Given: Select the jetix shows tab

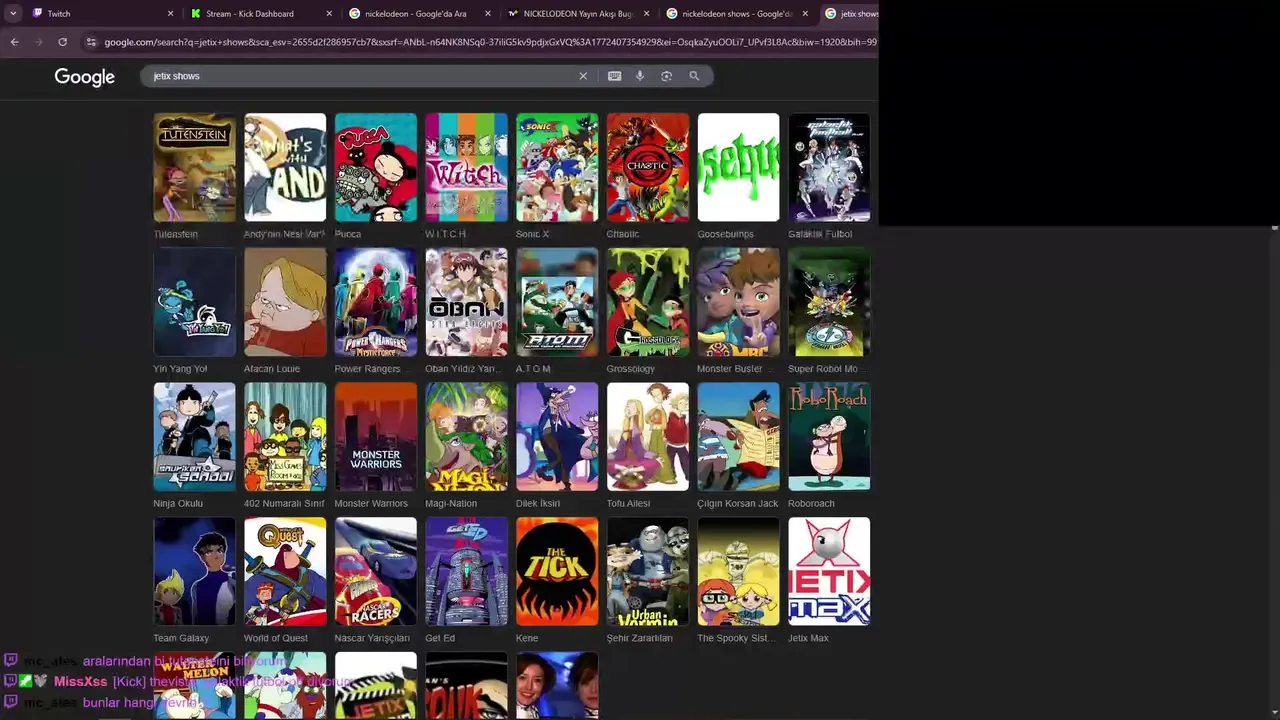Looking at the screenshot, I should tap(850, 14).
